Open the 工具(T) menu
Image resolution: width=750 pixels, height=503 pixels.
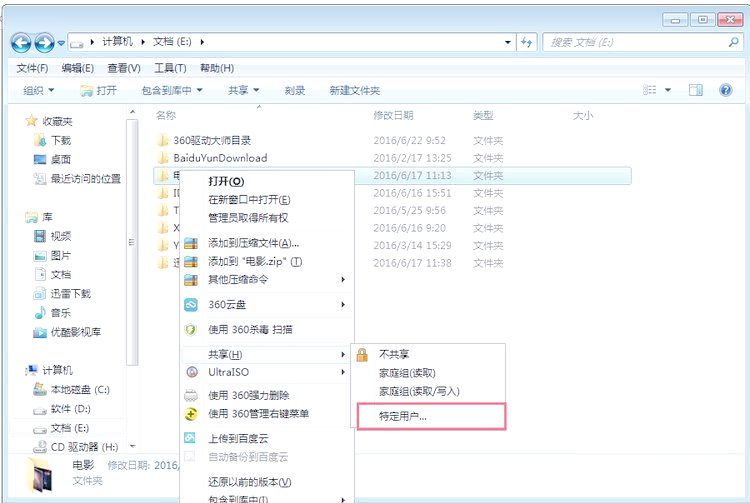click(x=170, y=68)
